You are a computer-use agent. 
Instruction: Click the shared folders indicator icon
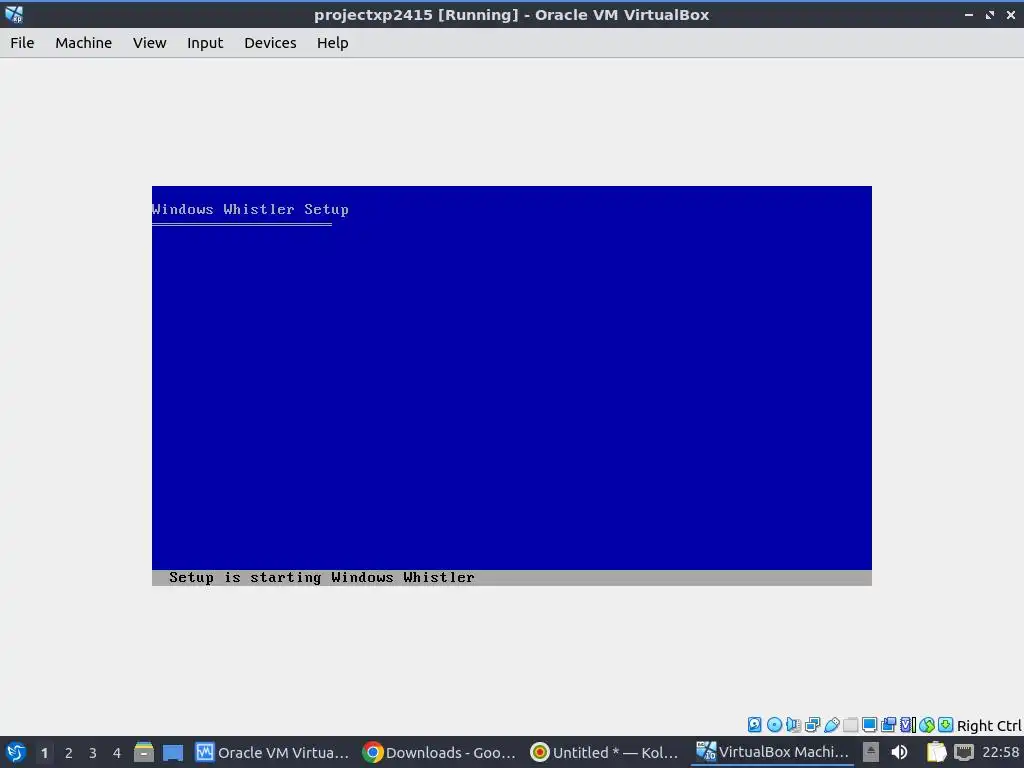pos(850,724)
